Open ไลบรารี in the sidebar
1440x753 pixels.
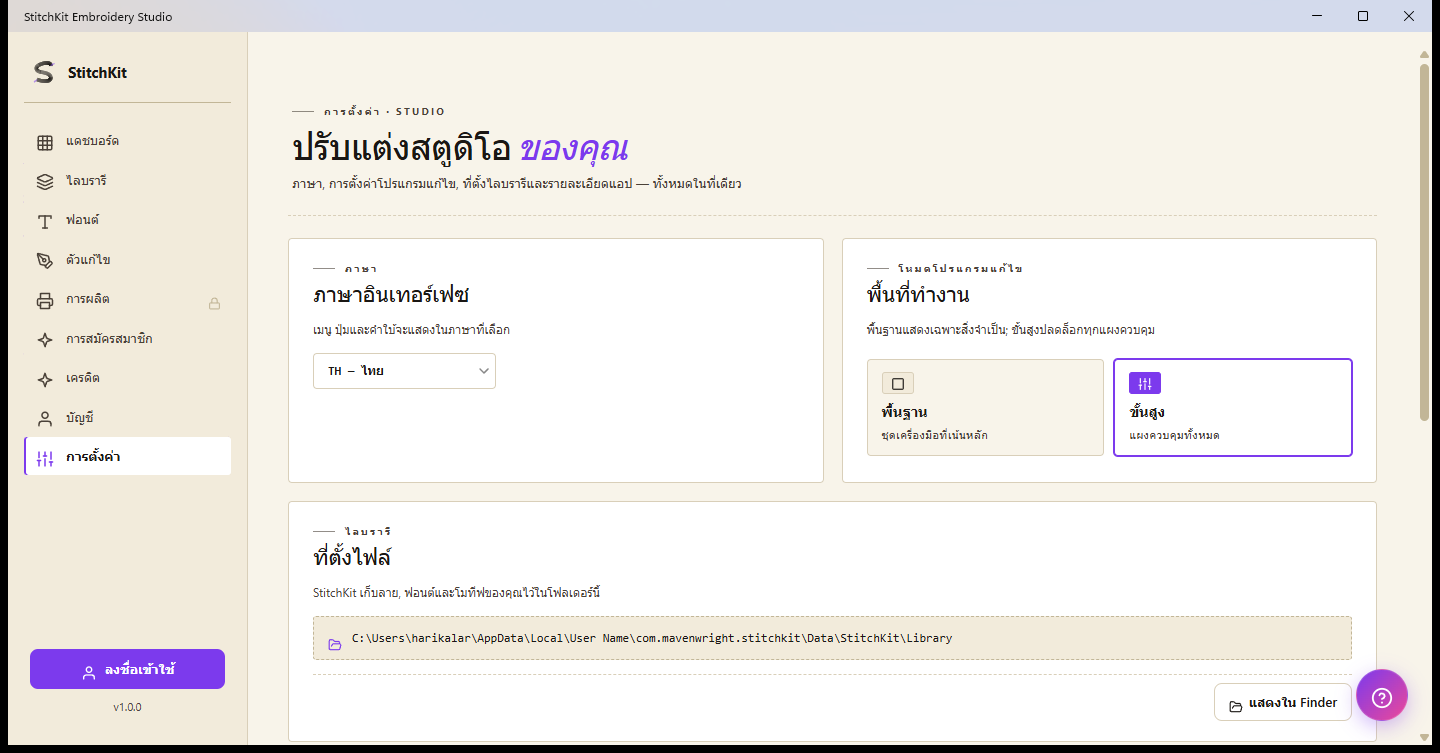click(x=128, y=181)
